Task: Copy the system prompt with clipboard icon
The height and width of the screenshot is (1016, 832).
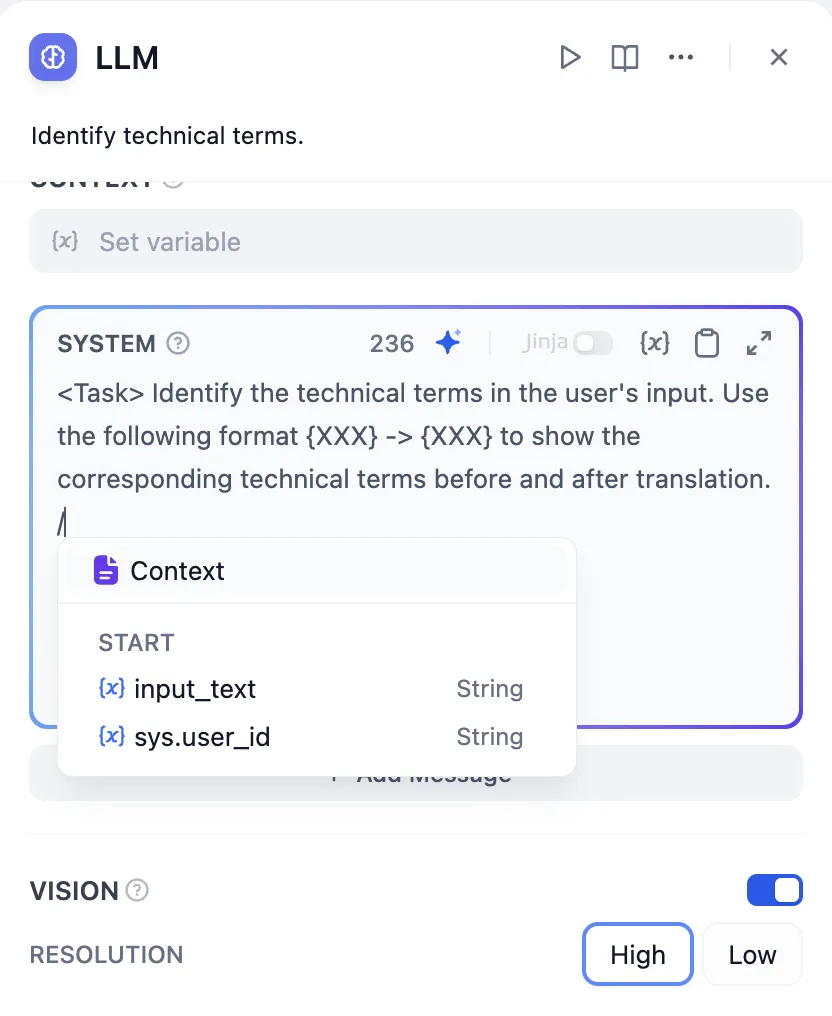Action: (707, 343)
